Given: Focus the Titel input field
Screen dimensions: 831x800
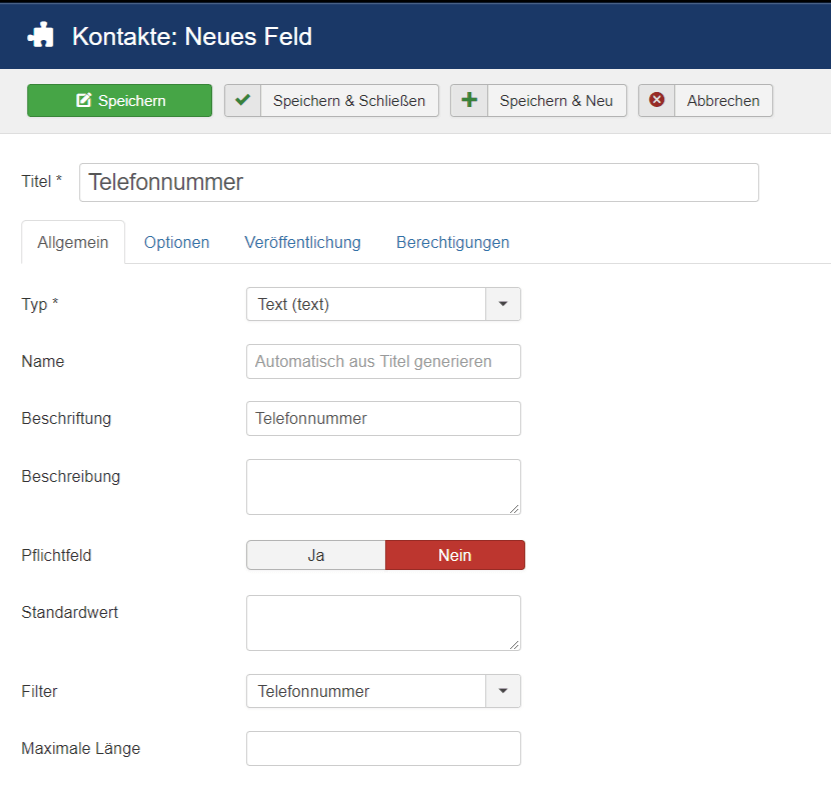Looking at the screenshot, I should (419, 182).
